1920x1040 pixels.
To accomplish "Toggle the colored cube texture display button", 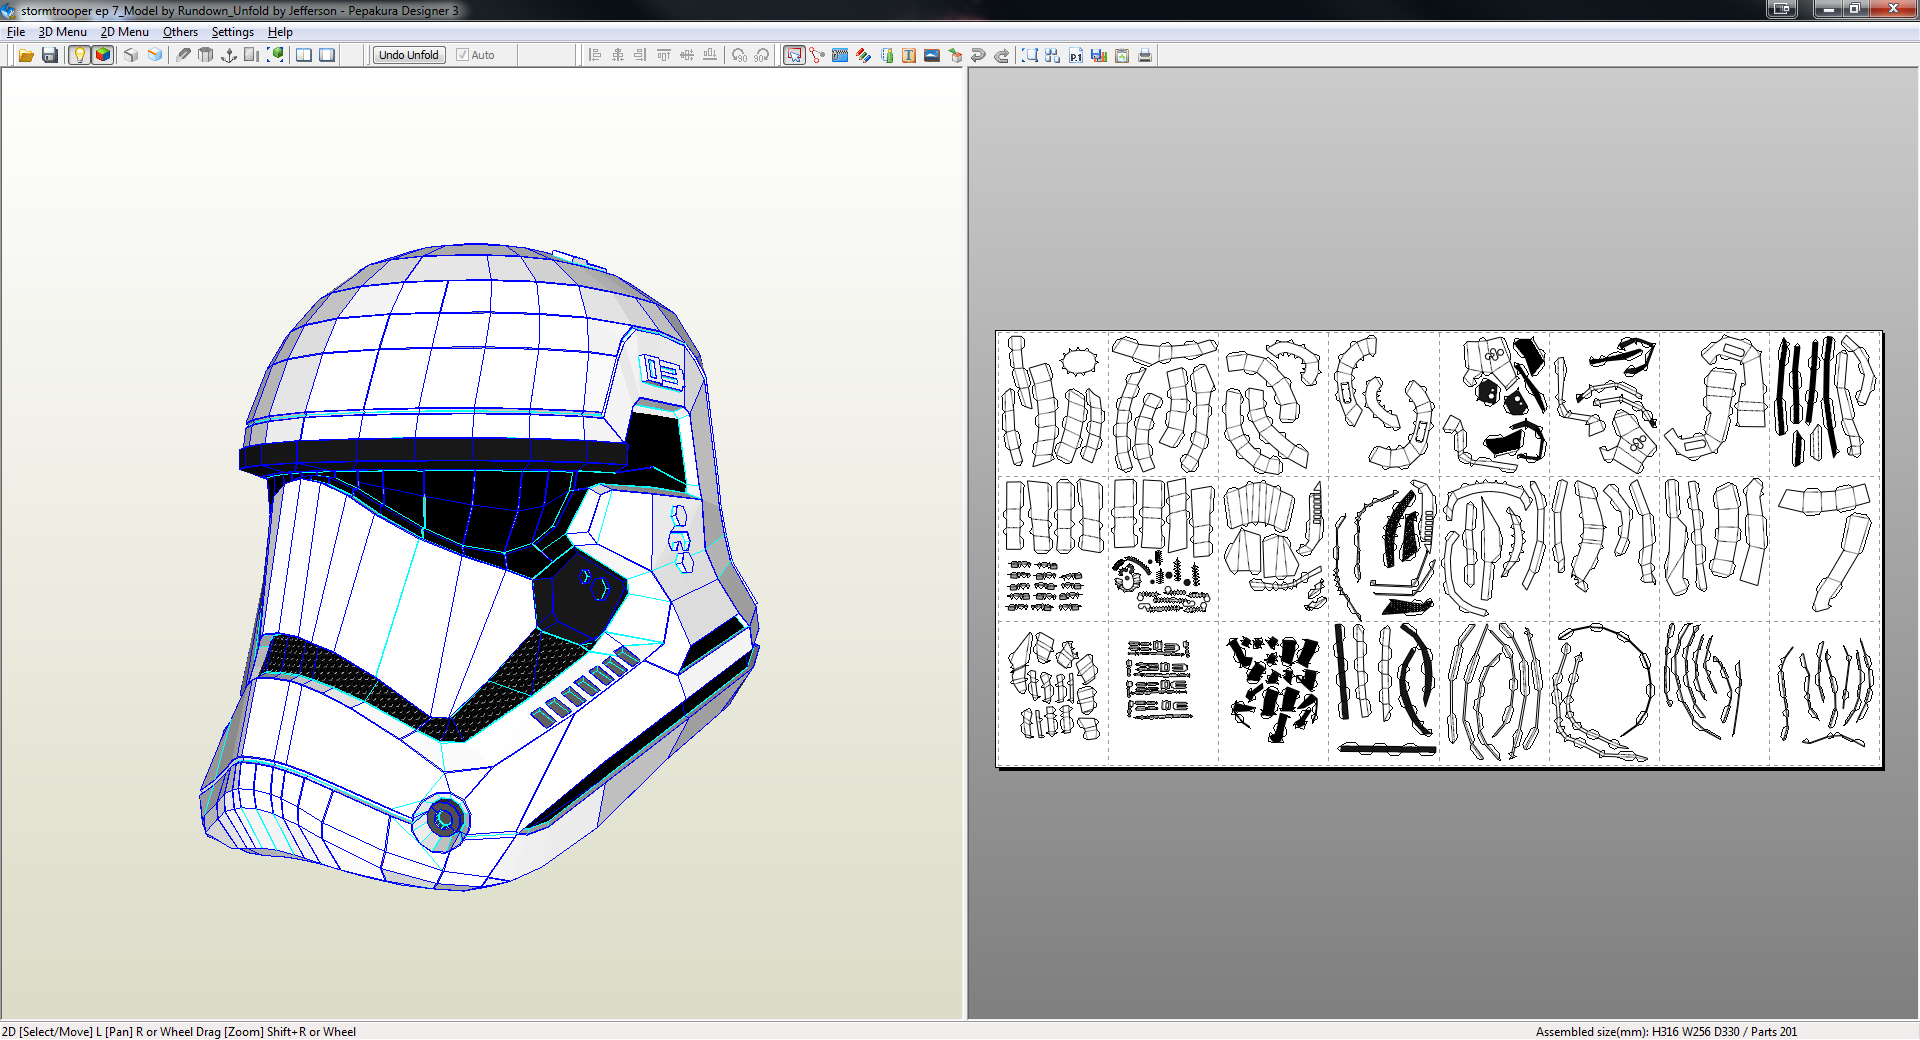I will (x=102, y=55).
